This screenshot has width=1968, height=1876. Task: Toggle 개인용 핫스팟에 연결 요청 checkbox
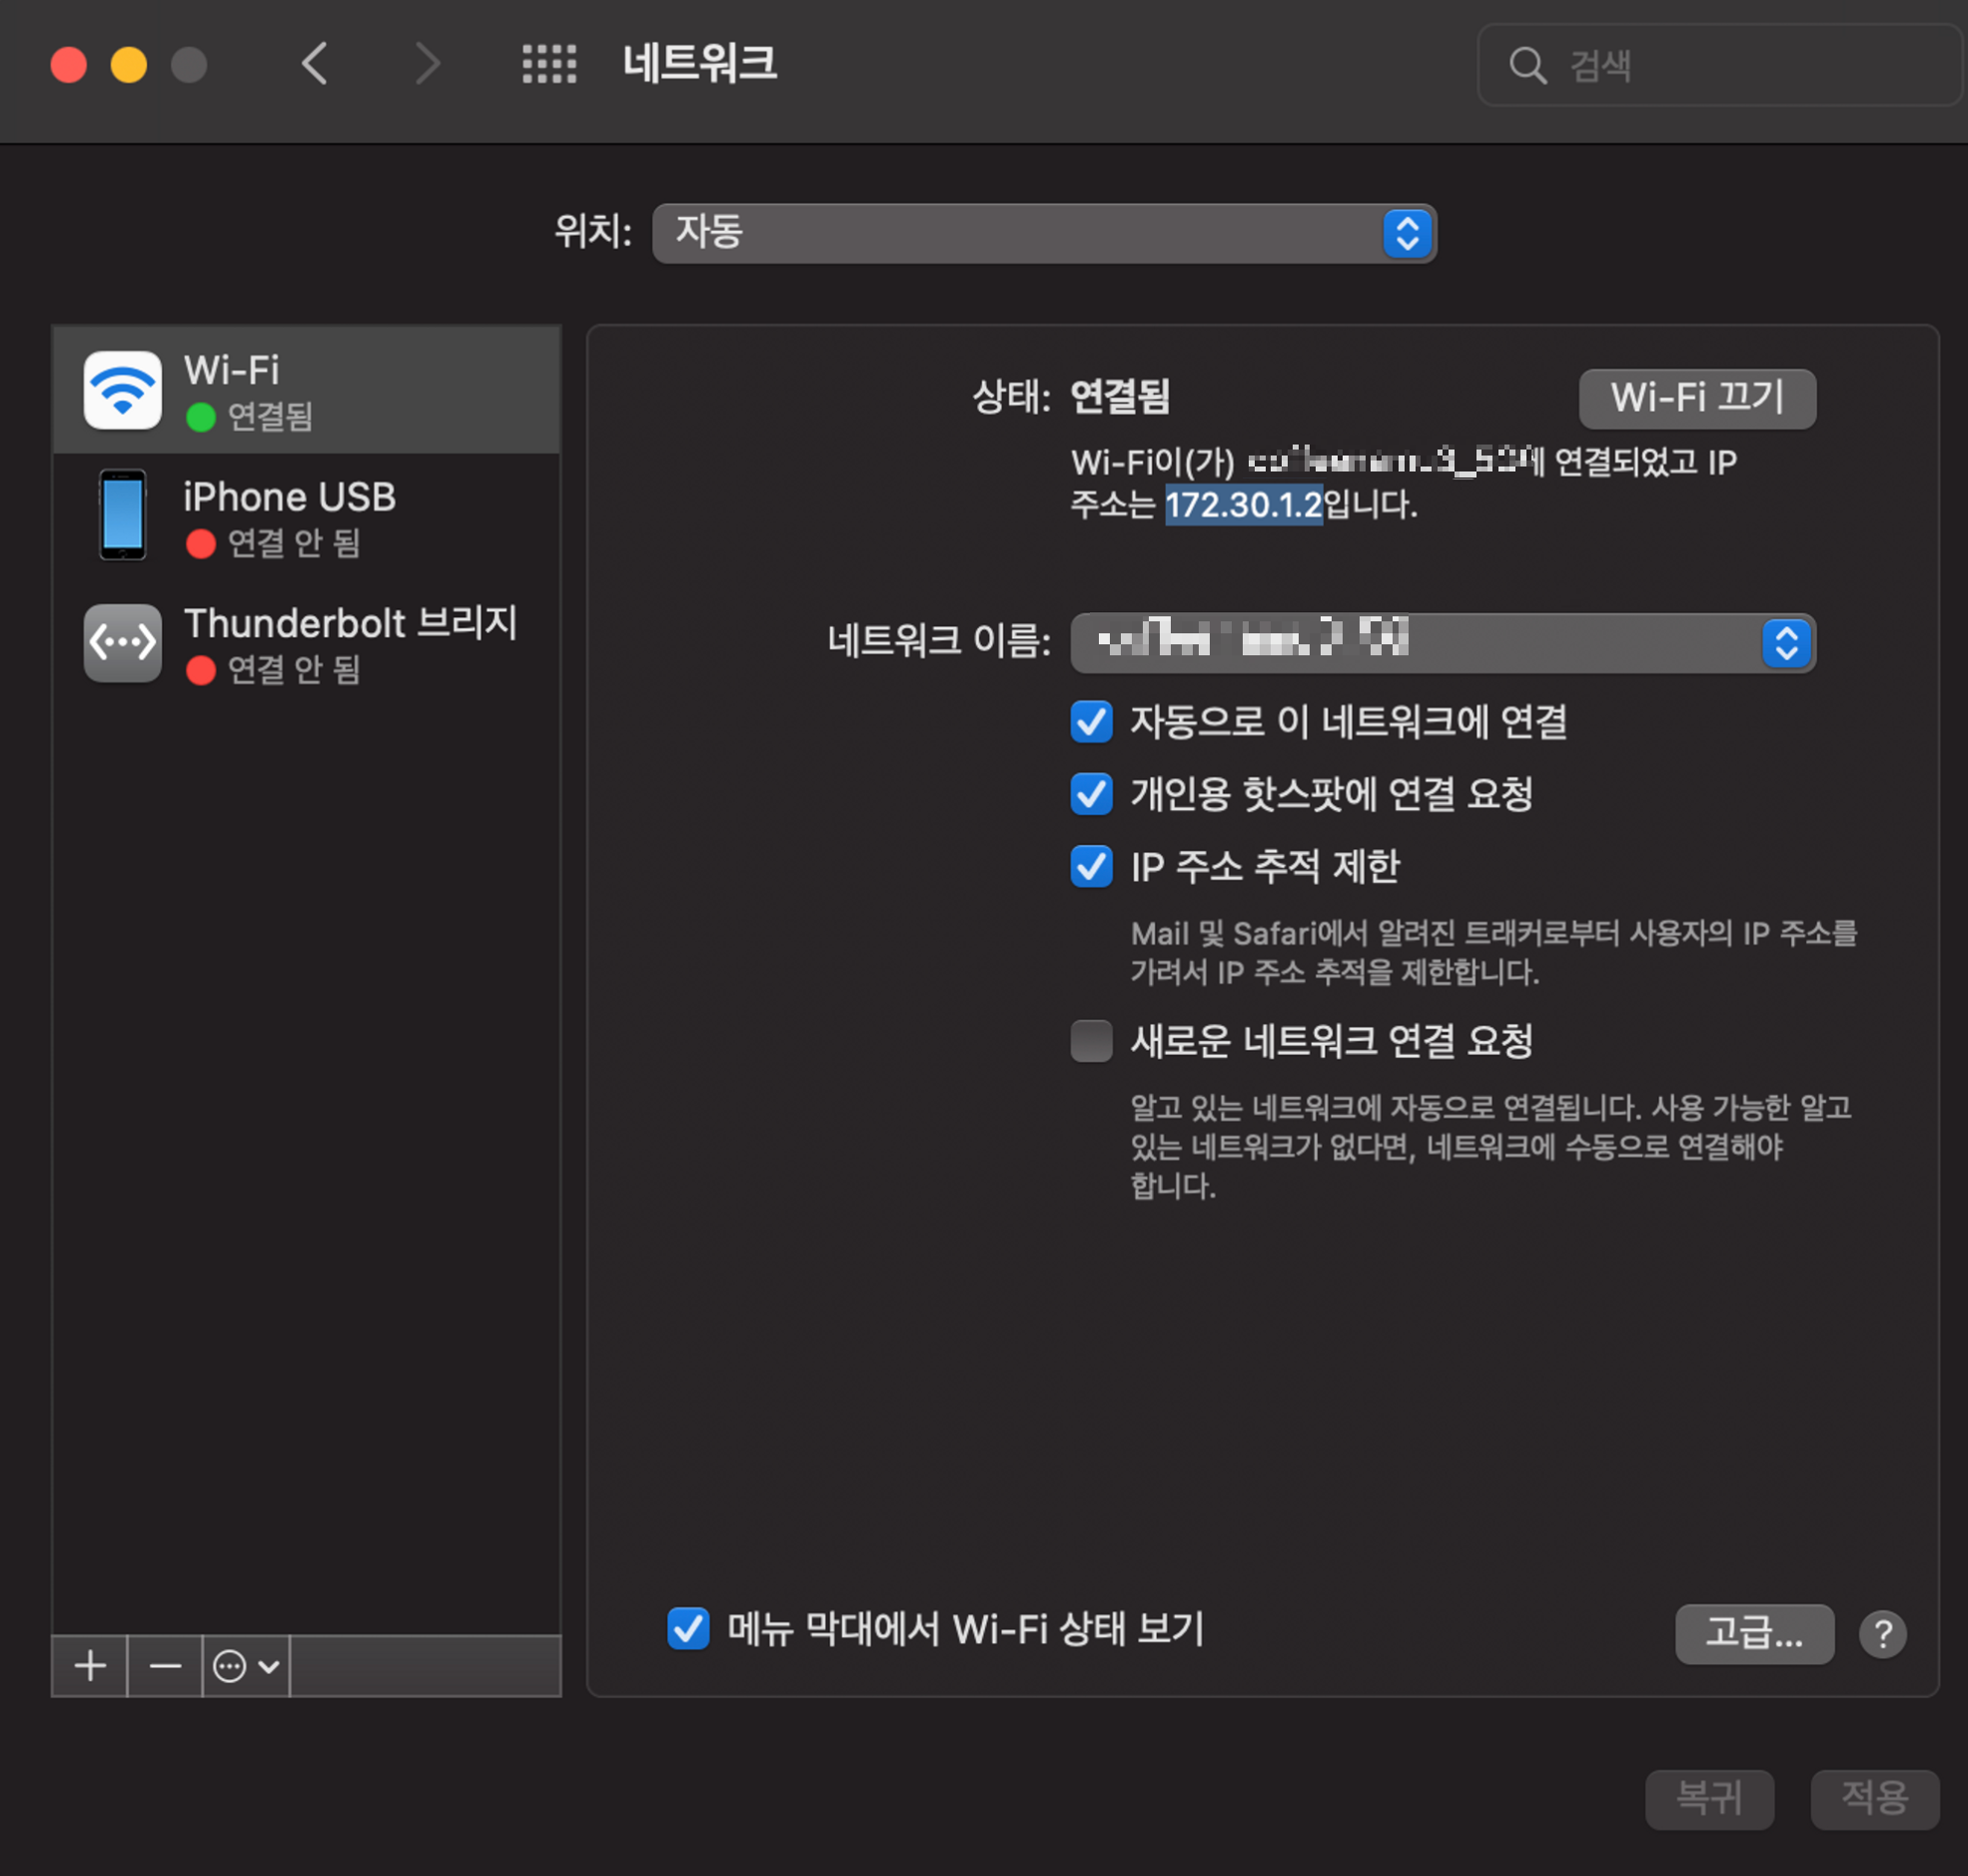pos(1091,794)
